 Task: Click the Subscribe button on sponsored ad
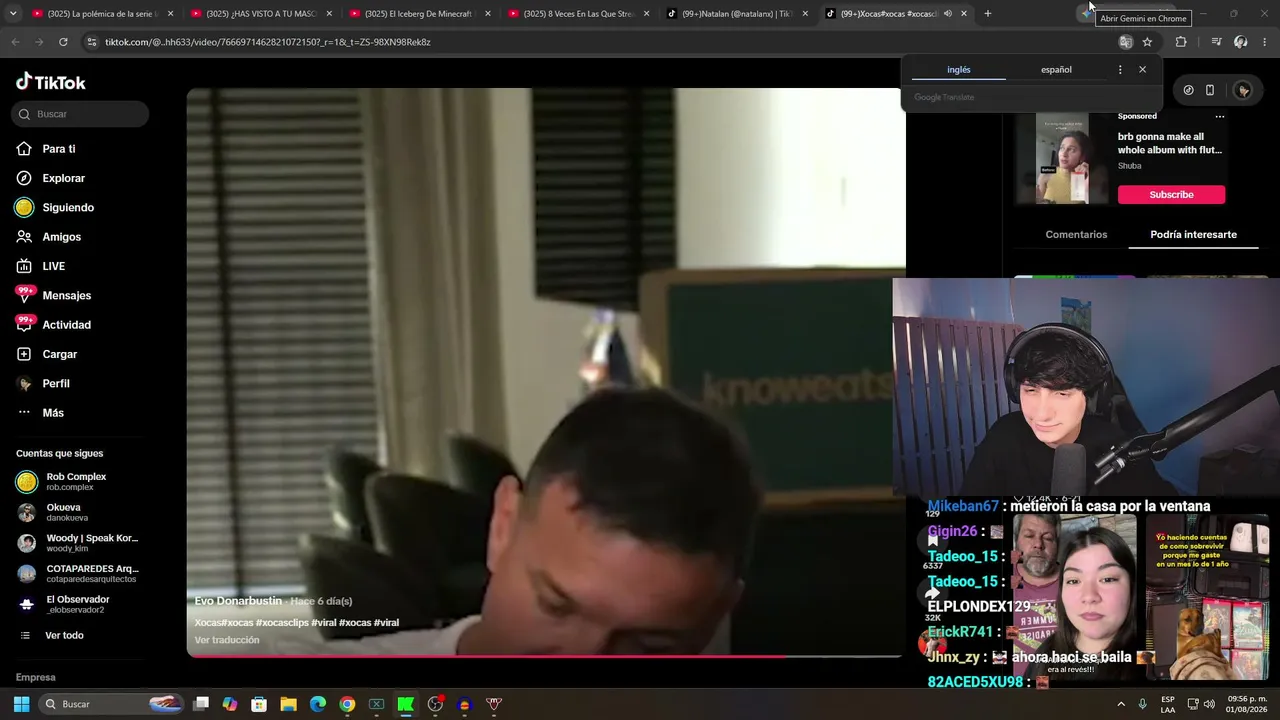(x=1171, y=195)
